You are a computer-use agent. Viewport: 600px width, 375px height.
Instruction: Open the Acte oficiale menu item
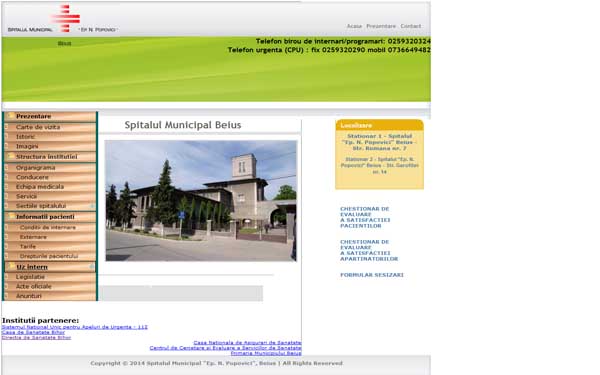[x=50, y=286]
